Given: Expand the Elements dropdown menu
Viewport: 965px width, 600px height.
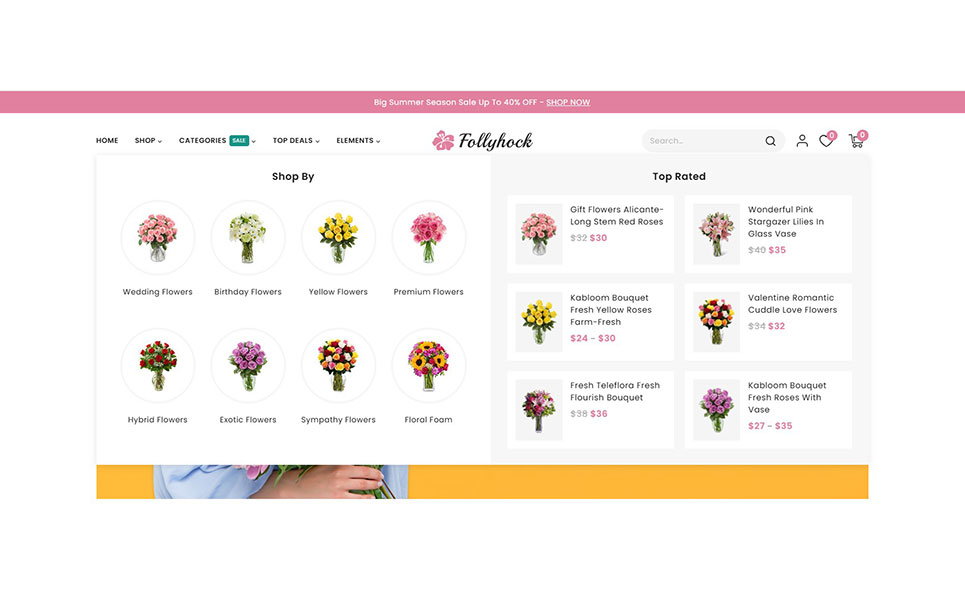Looking at the screenshot, I should 358,140.
